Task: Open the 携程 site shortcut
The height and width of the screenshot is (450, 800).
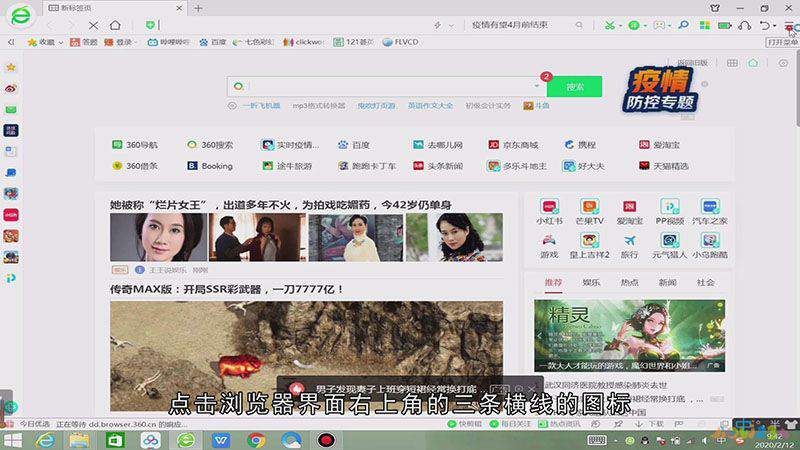Action: click(x=580, y=145)
